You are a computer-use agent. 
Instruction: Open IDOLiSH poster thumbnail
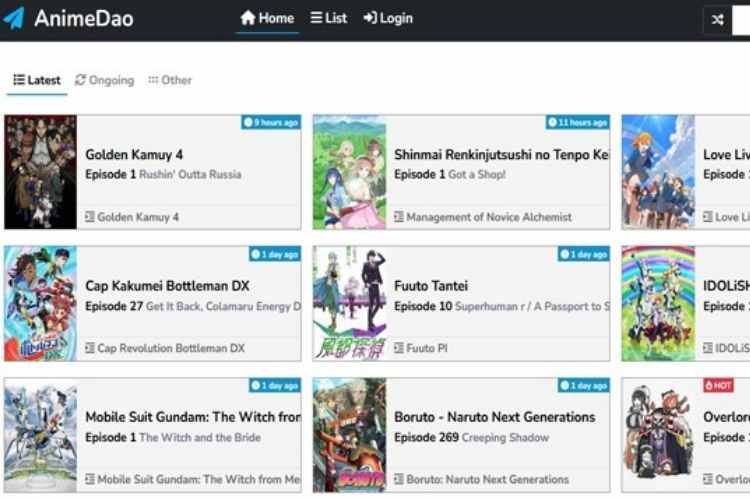(x=658, y=303)
